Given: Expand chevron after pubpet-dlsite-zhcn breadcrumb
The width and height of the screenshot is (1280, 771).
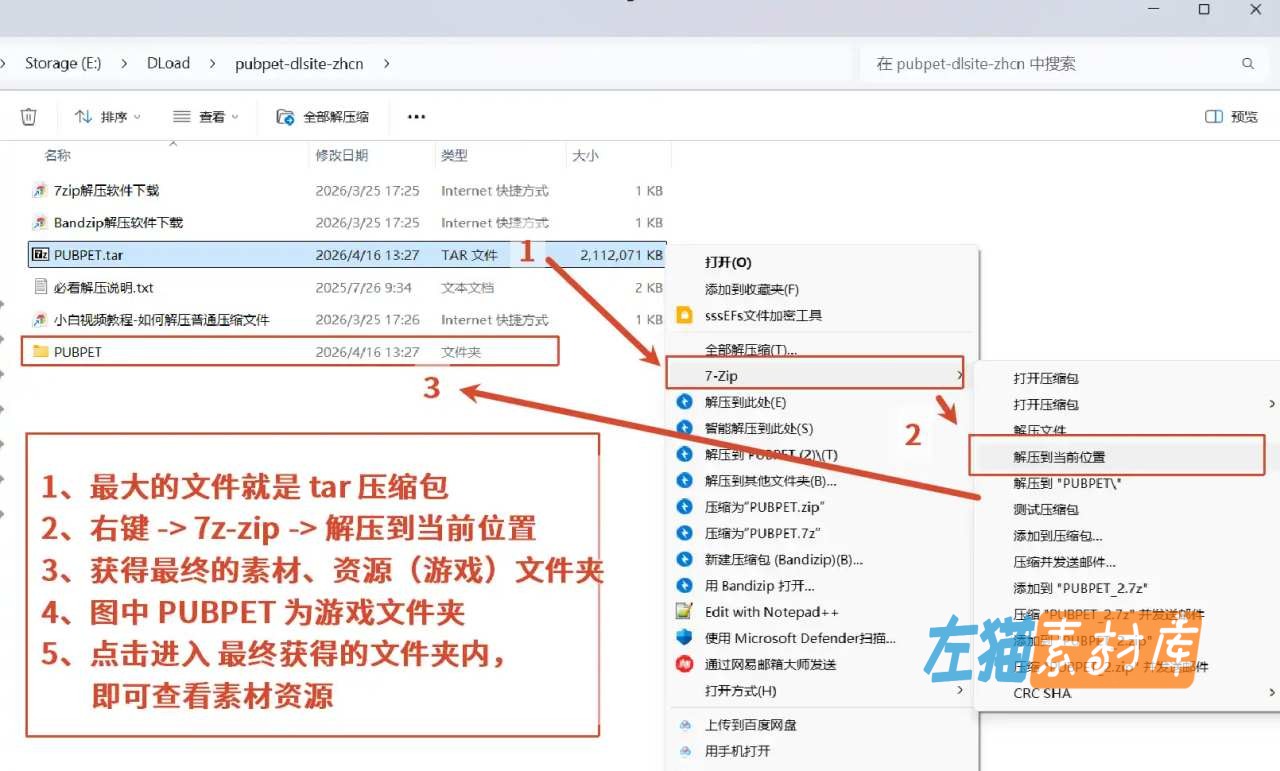Looking at the screenshot, I should 386,63.
